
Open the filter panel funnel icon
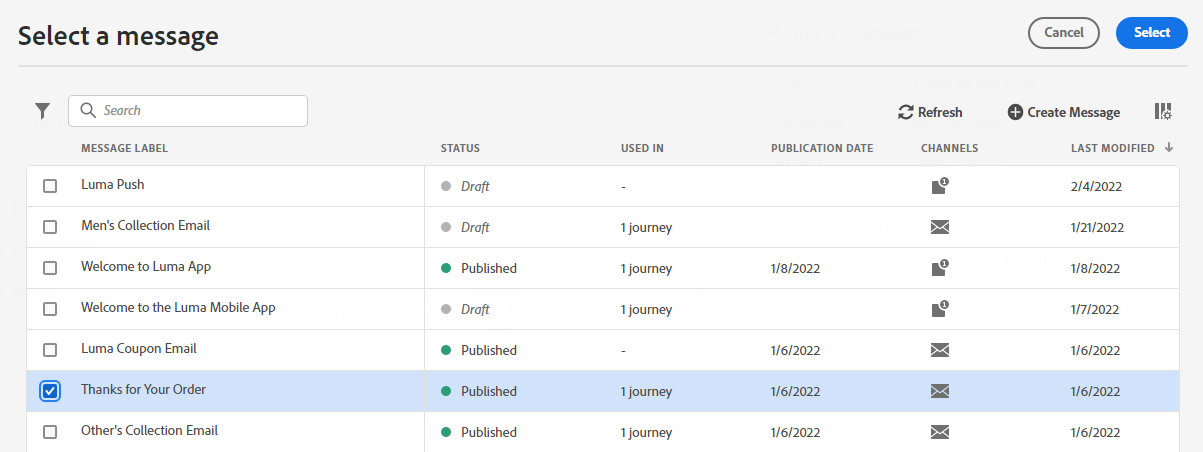(x=42, y=111)
